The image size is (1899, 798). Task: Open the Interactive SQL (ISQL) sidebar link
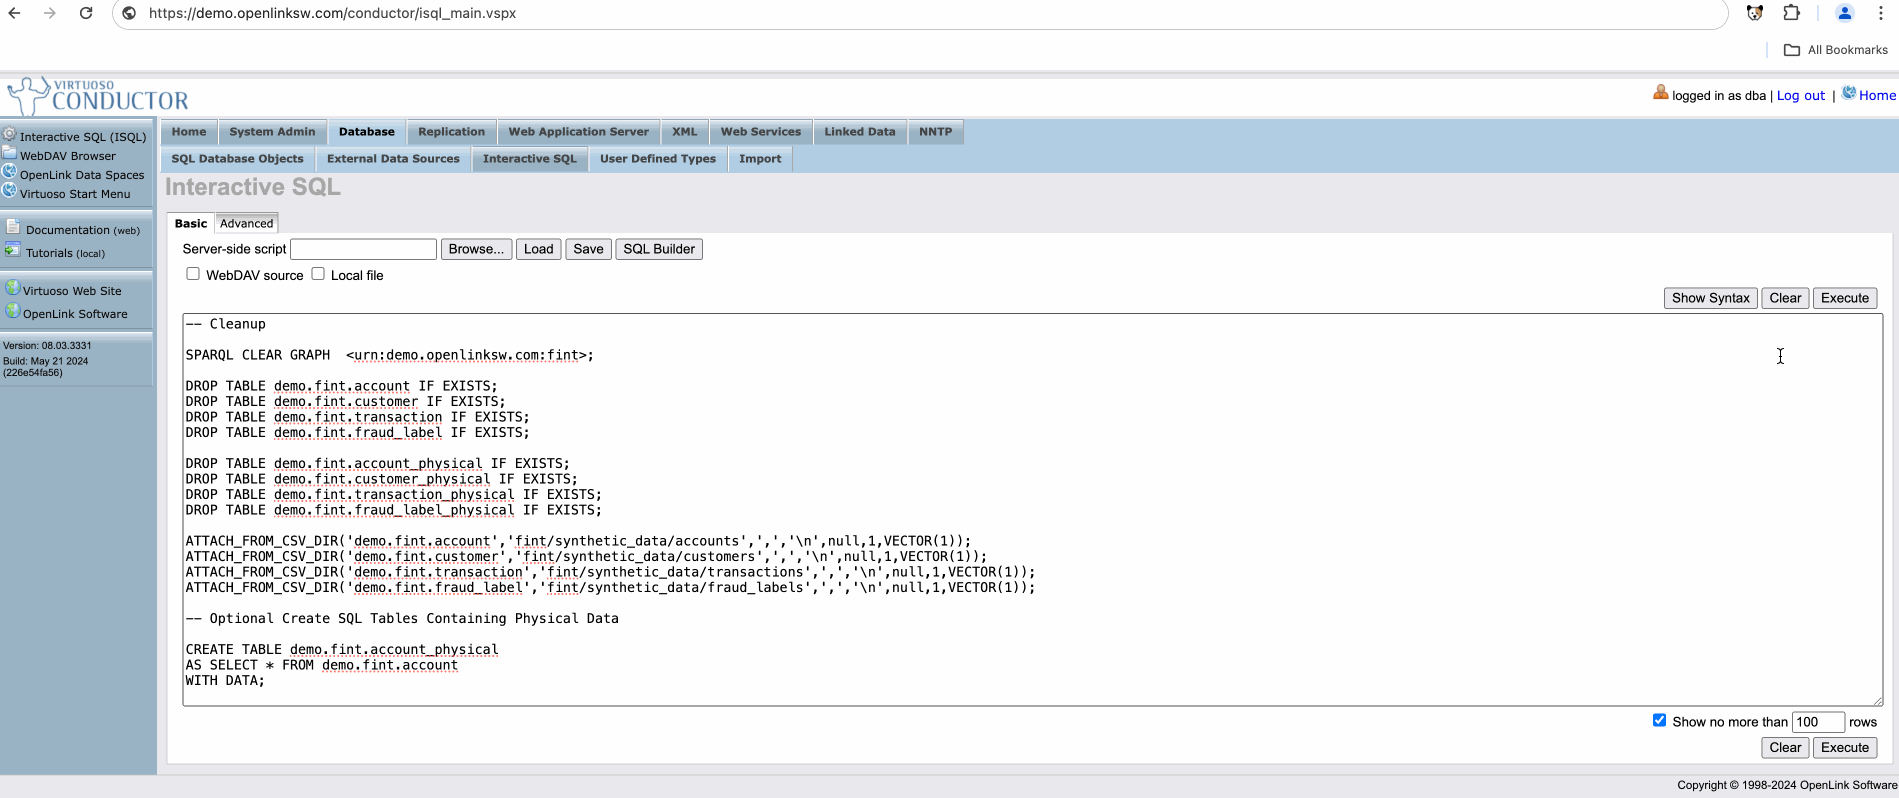click(83, 137)
